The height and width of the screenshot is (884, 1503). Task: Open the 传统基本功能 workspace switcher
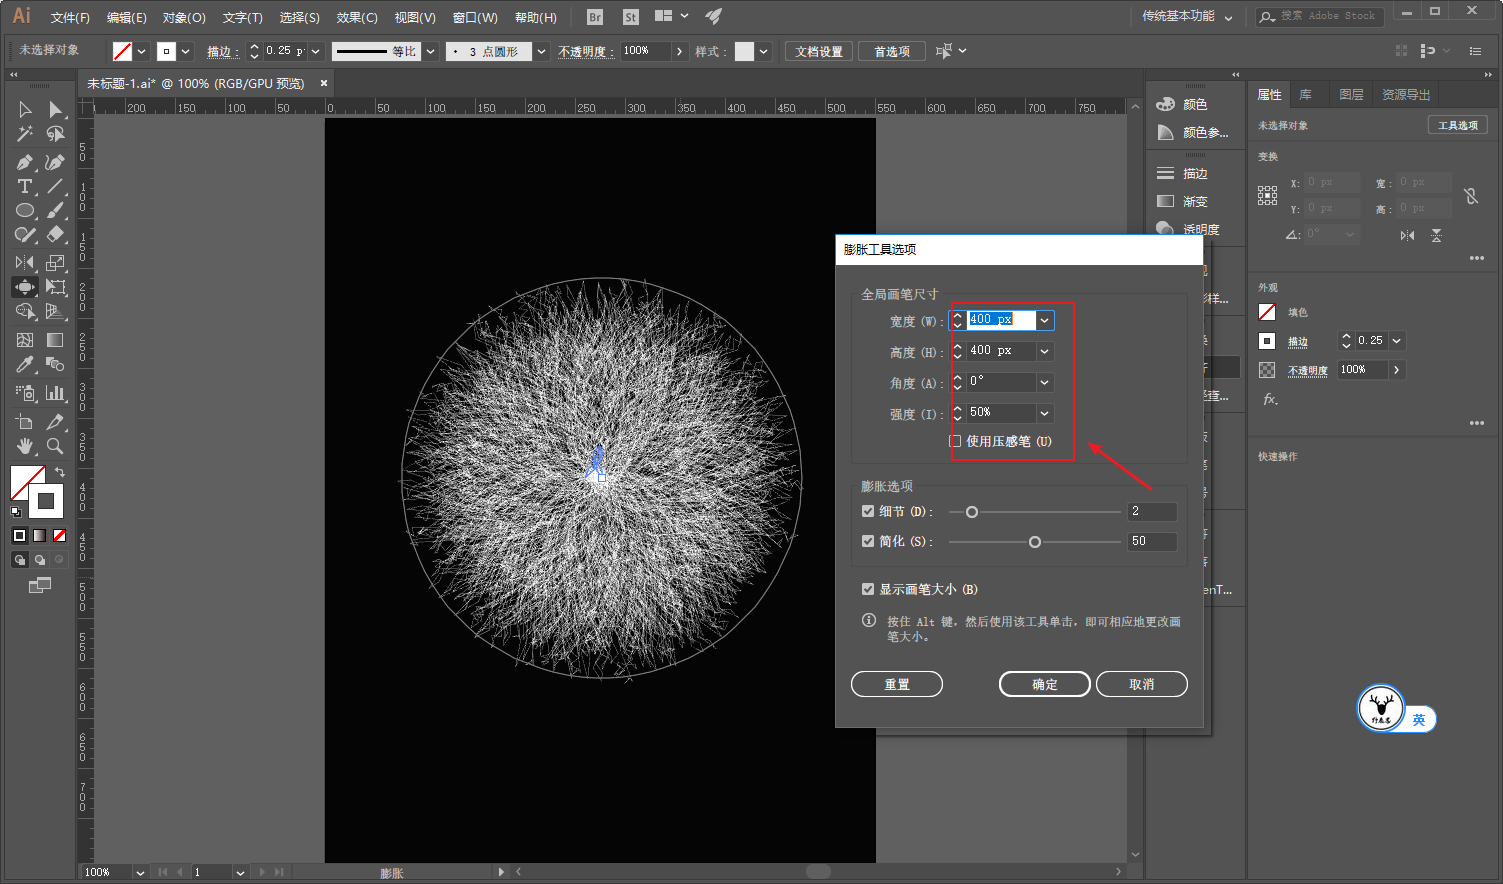coord(1187,16)
